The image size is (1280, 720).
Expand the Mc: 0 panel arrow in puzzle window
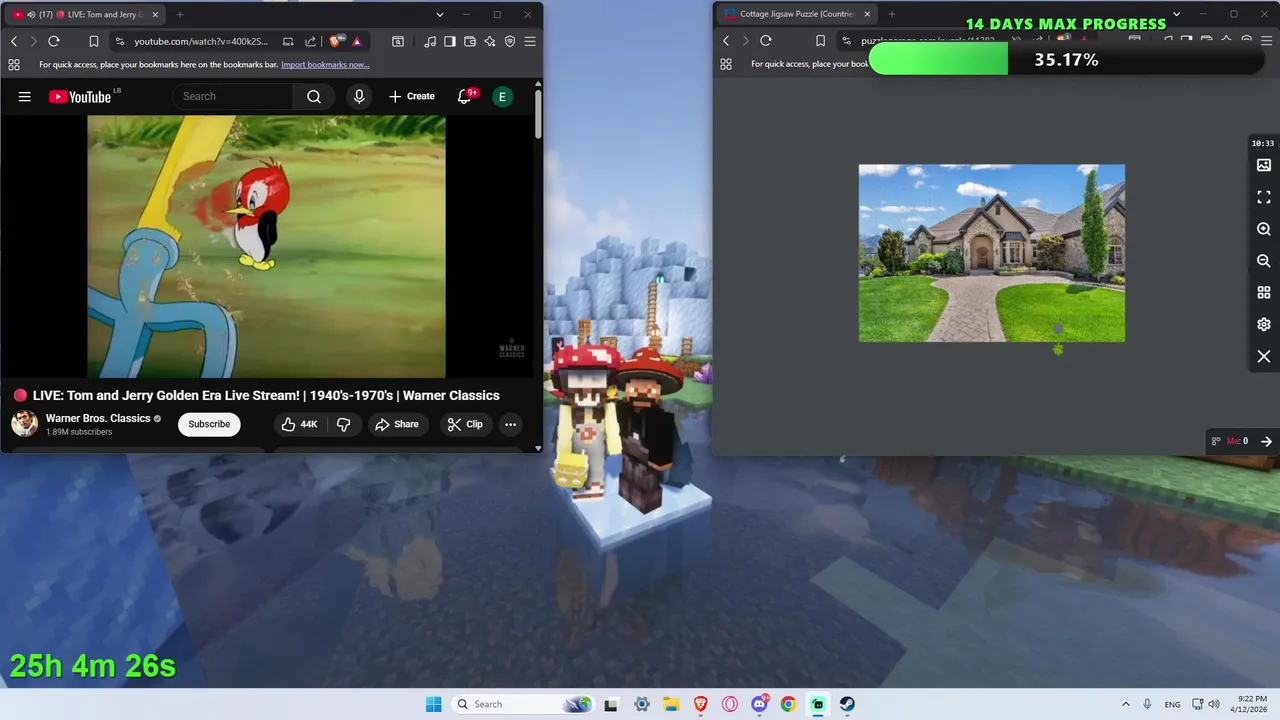coord(1266,441)
